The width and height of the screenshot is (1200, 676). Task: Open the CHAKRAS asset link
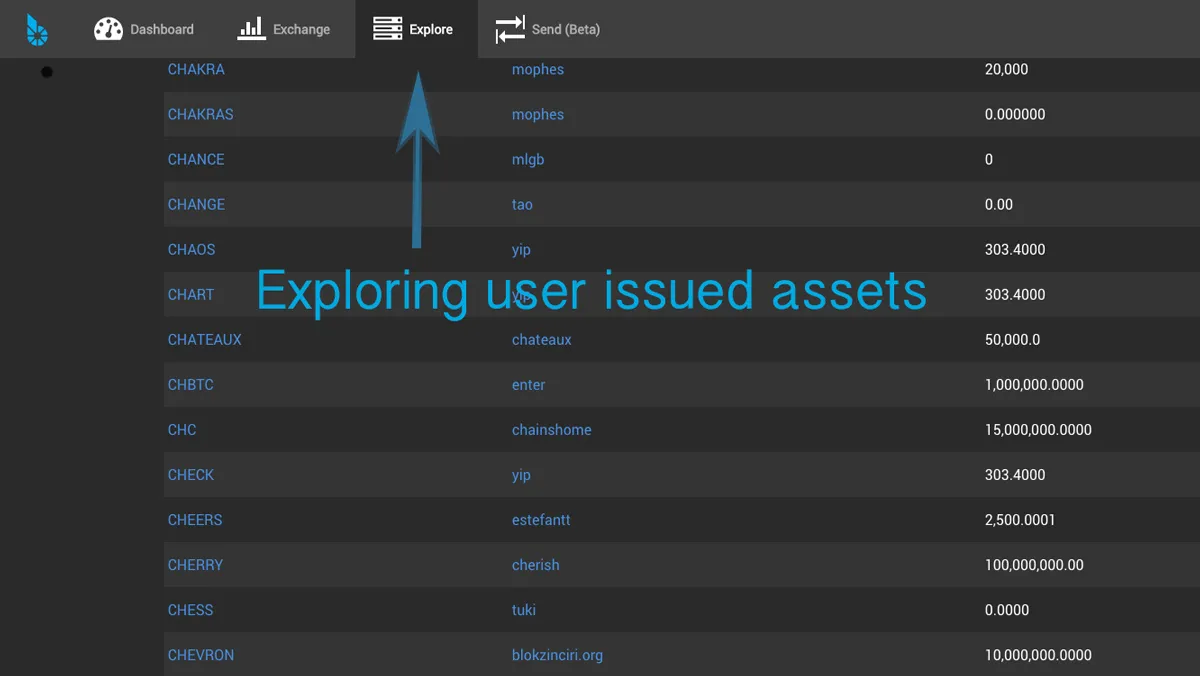coord(200,114)
